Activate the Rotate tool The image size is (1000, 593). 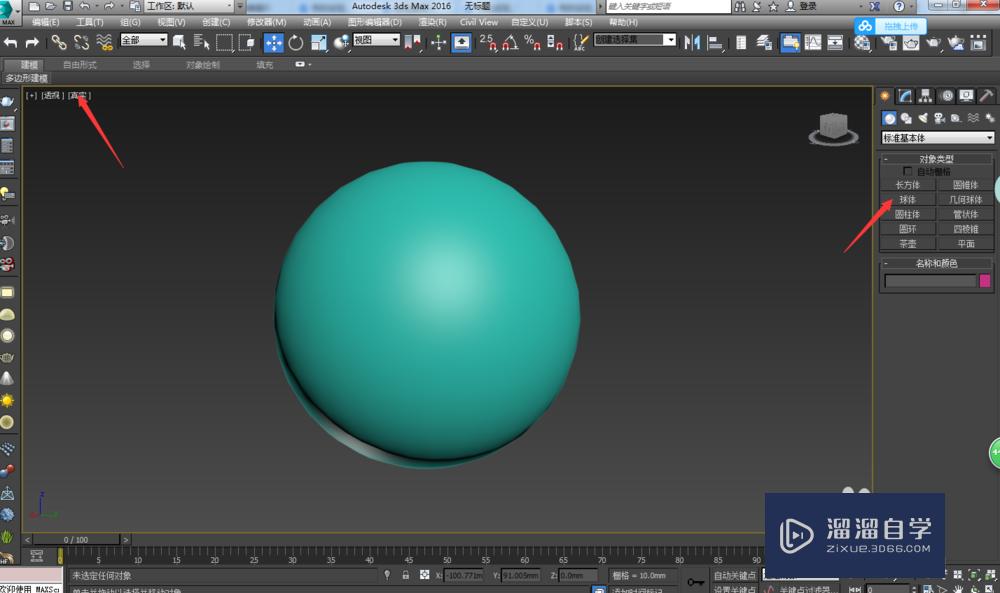click(x=296, y=42)
